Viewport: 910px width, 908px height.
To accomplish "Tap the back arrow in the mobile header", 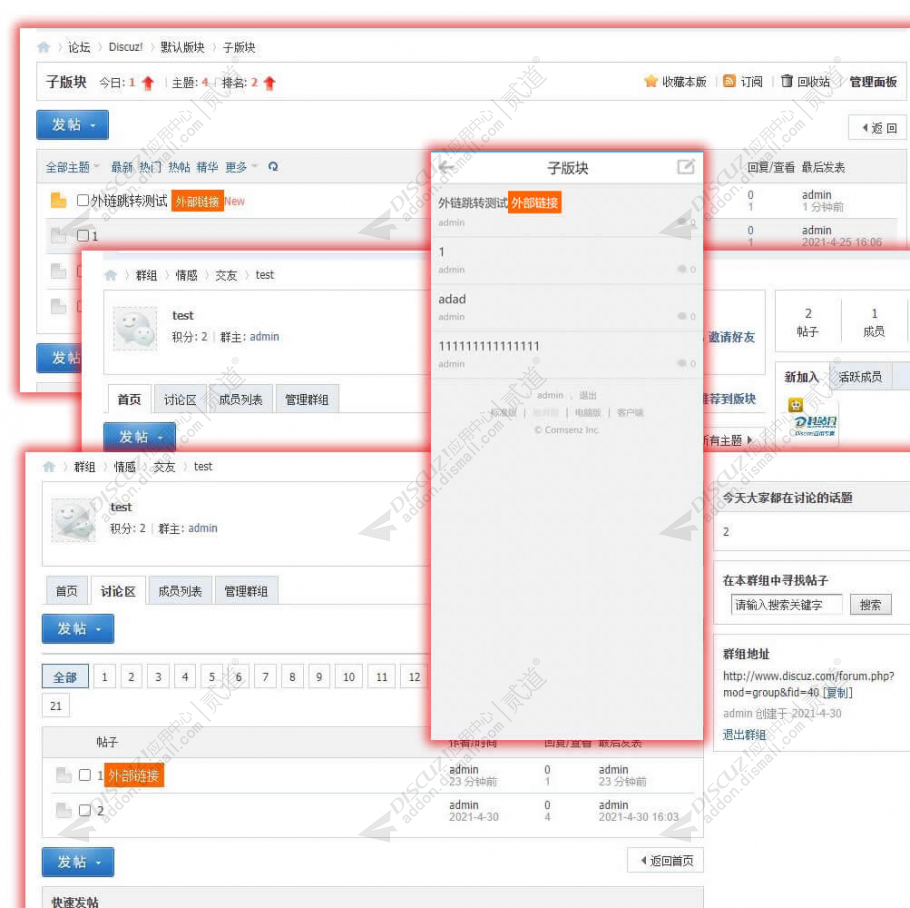I will coord(446,168).
